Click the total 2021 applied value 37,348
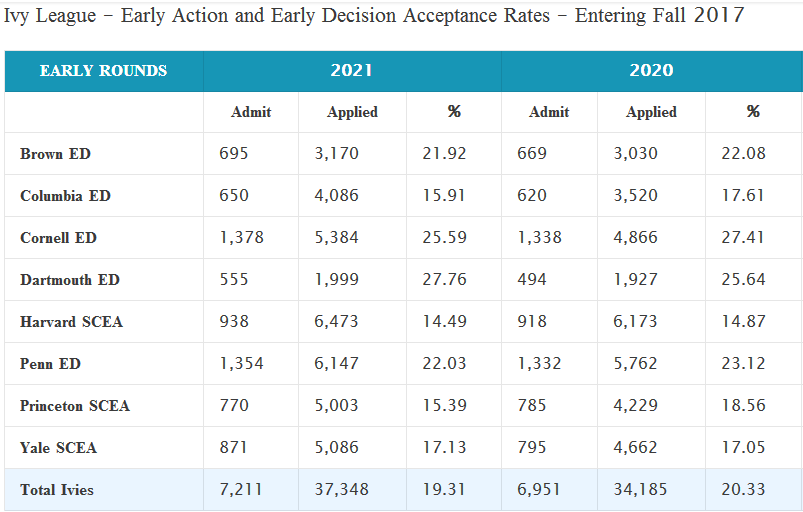Image resolution: width=803 pixels, height=512 pixels. 341,490
